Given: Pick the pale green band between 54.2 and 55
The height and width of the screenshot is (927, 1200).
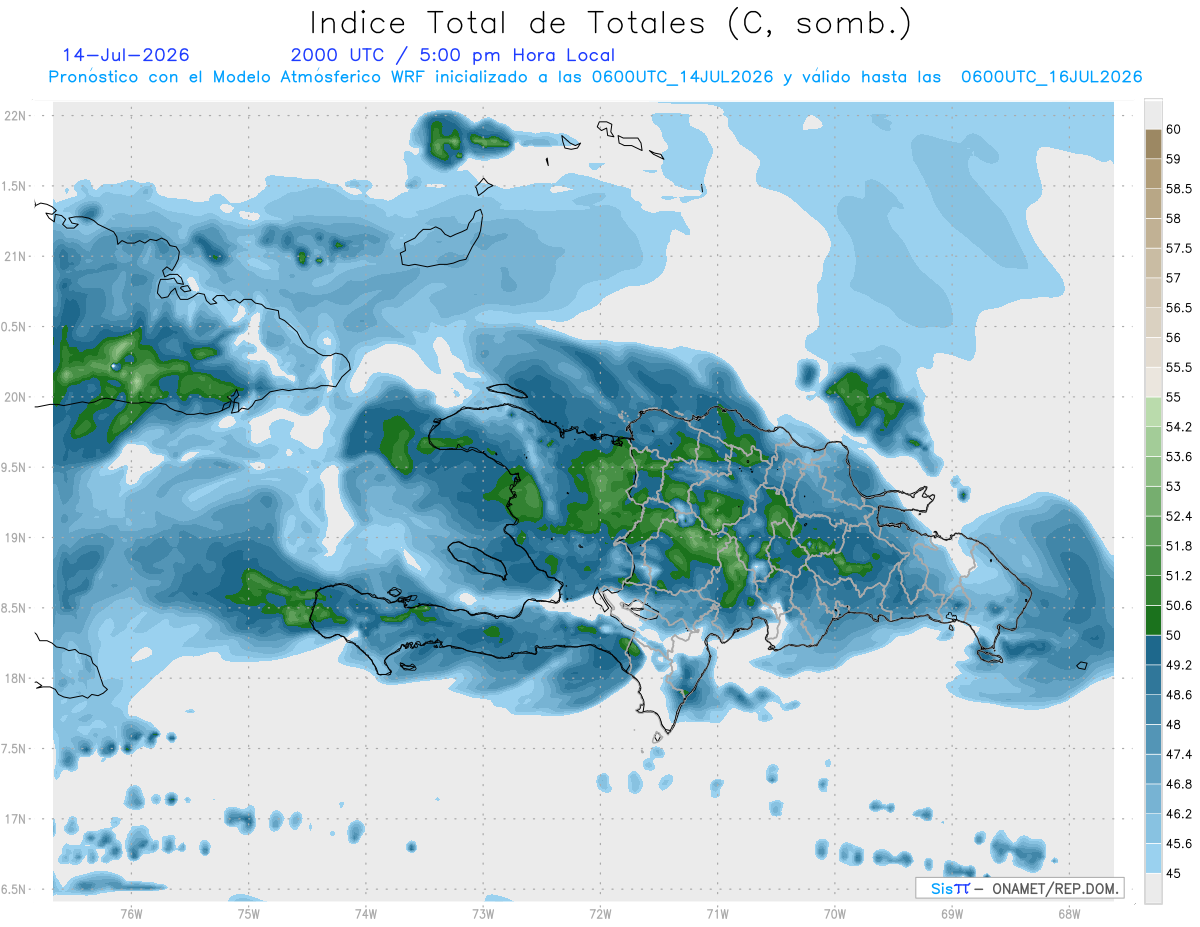Looking at the screenshot, I should point(1153,412).
